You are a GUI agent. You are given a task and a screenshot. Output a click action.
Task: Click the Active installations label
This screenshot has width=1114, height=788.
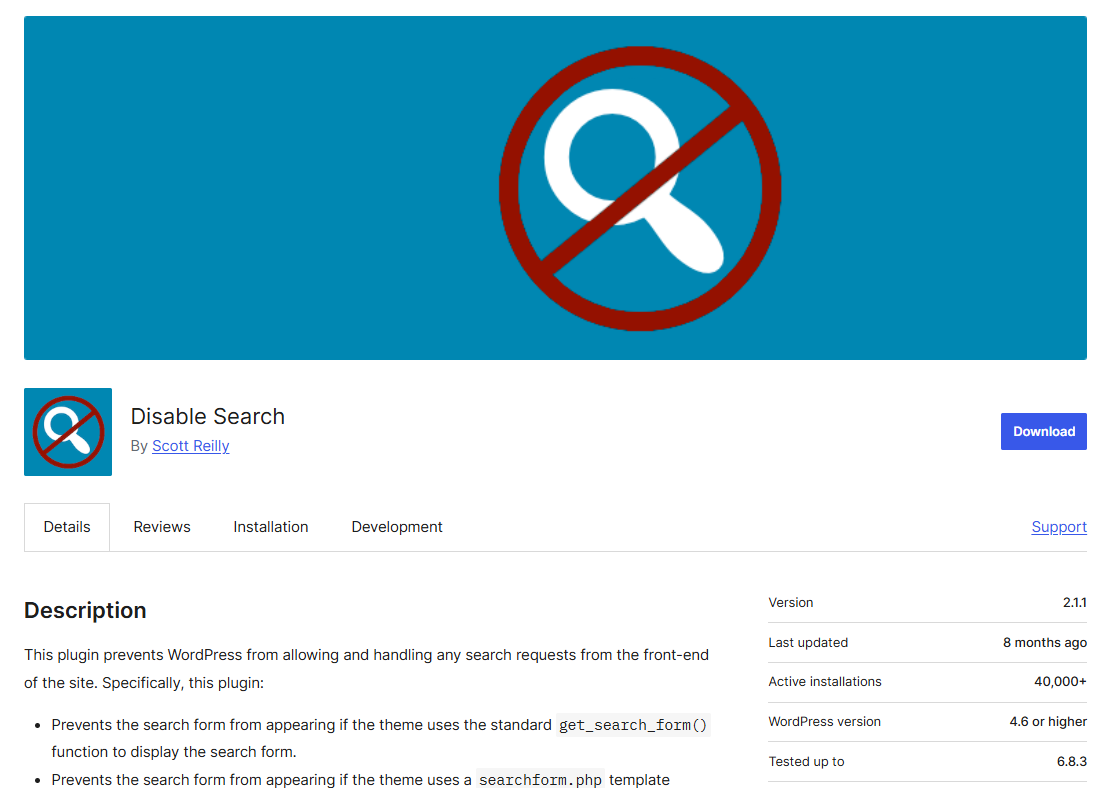click(825, 681)
